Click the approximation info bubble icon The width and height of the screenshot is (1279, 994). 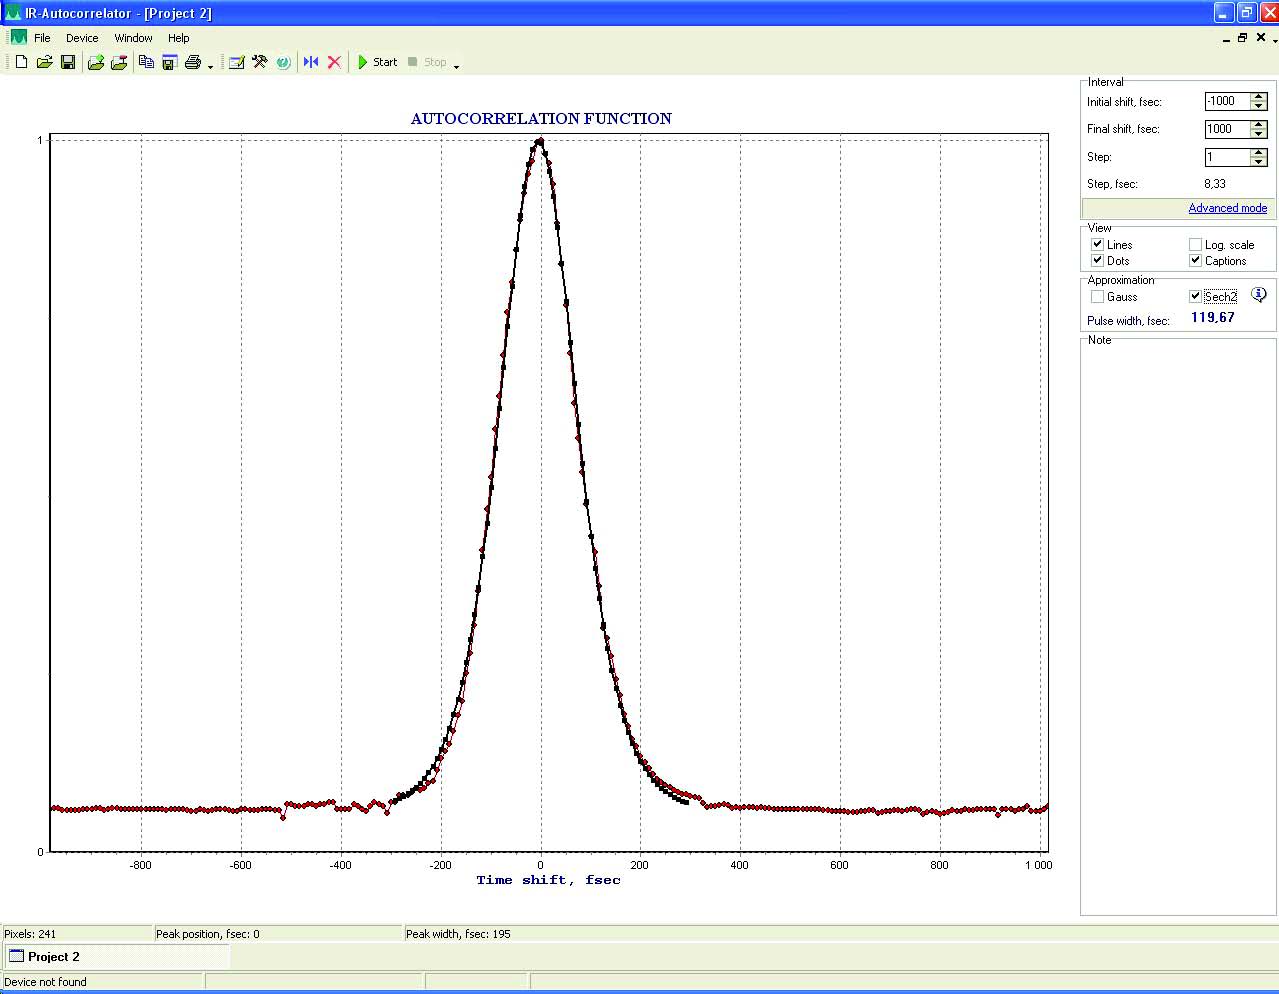pyautogui.click(x=1259, y=295)
